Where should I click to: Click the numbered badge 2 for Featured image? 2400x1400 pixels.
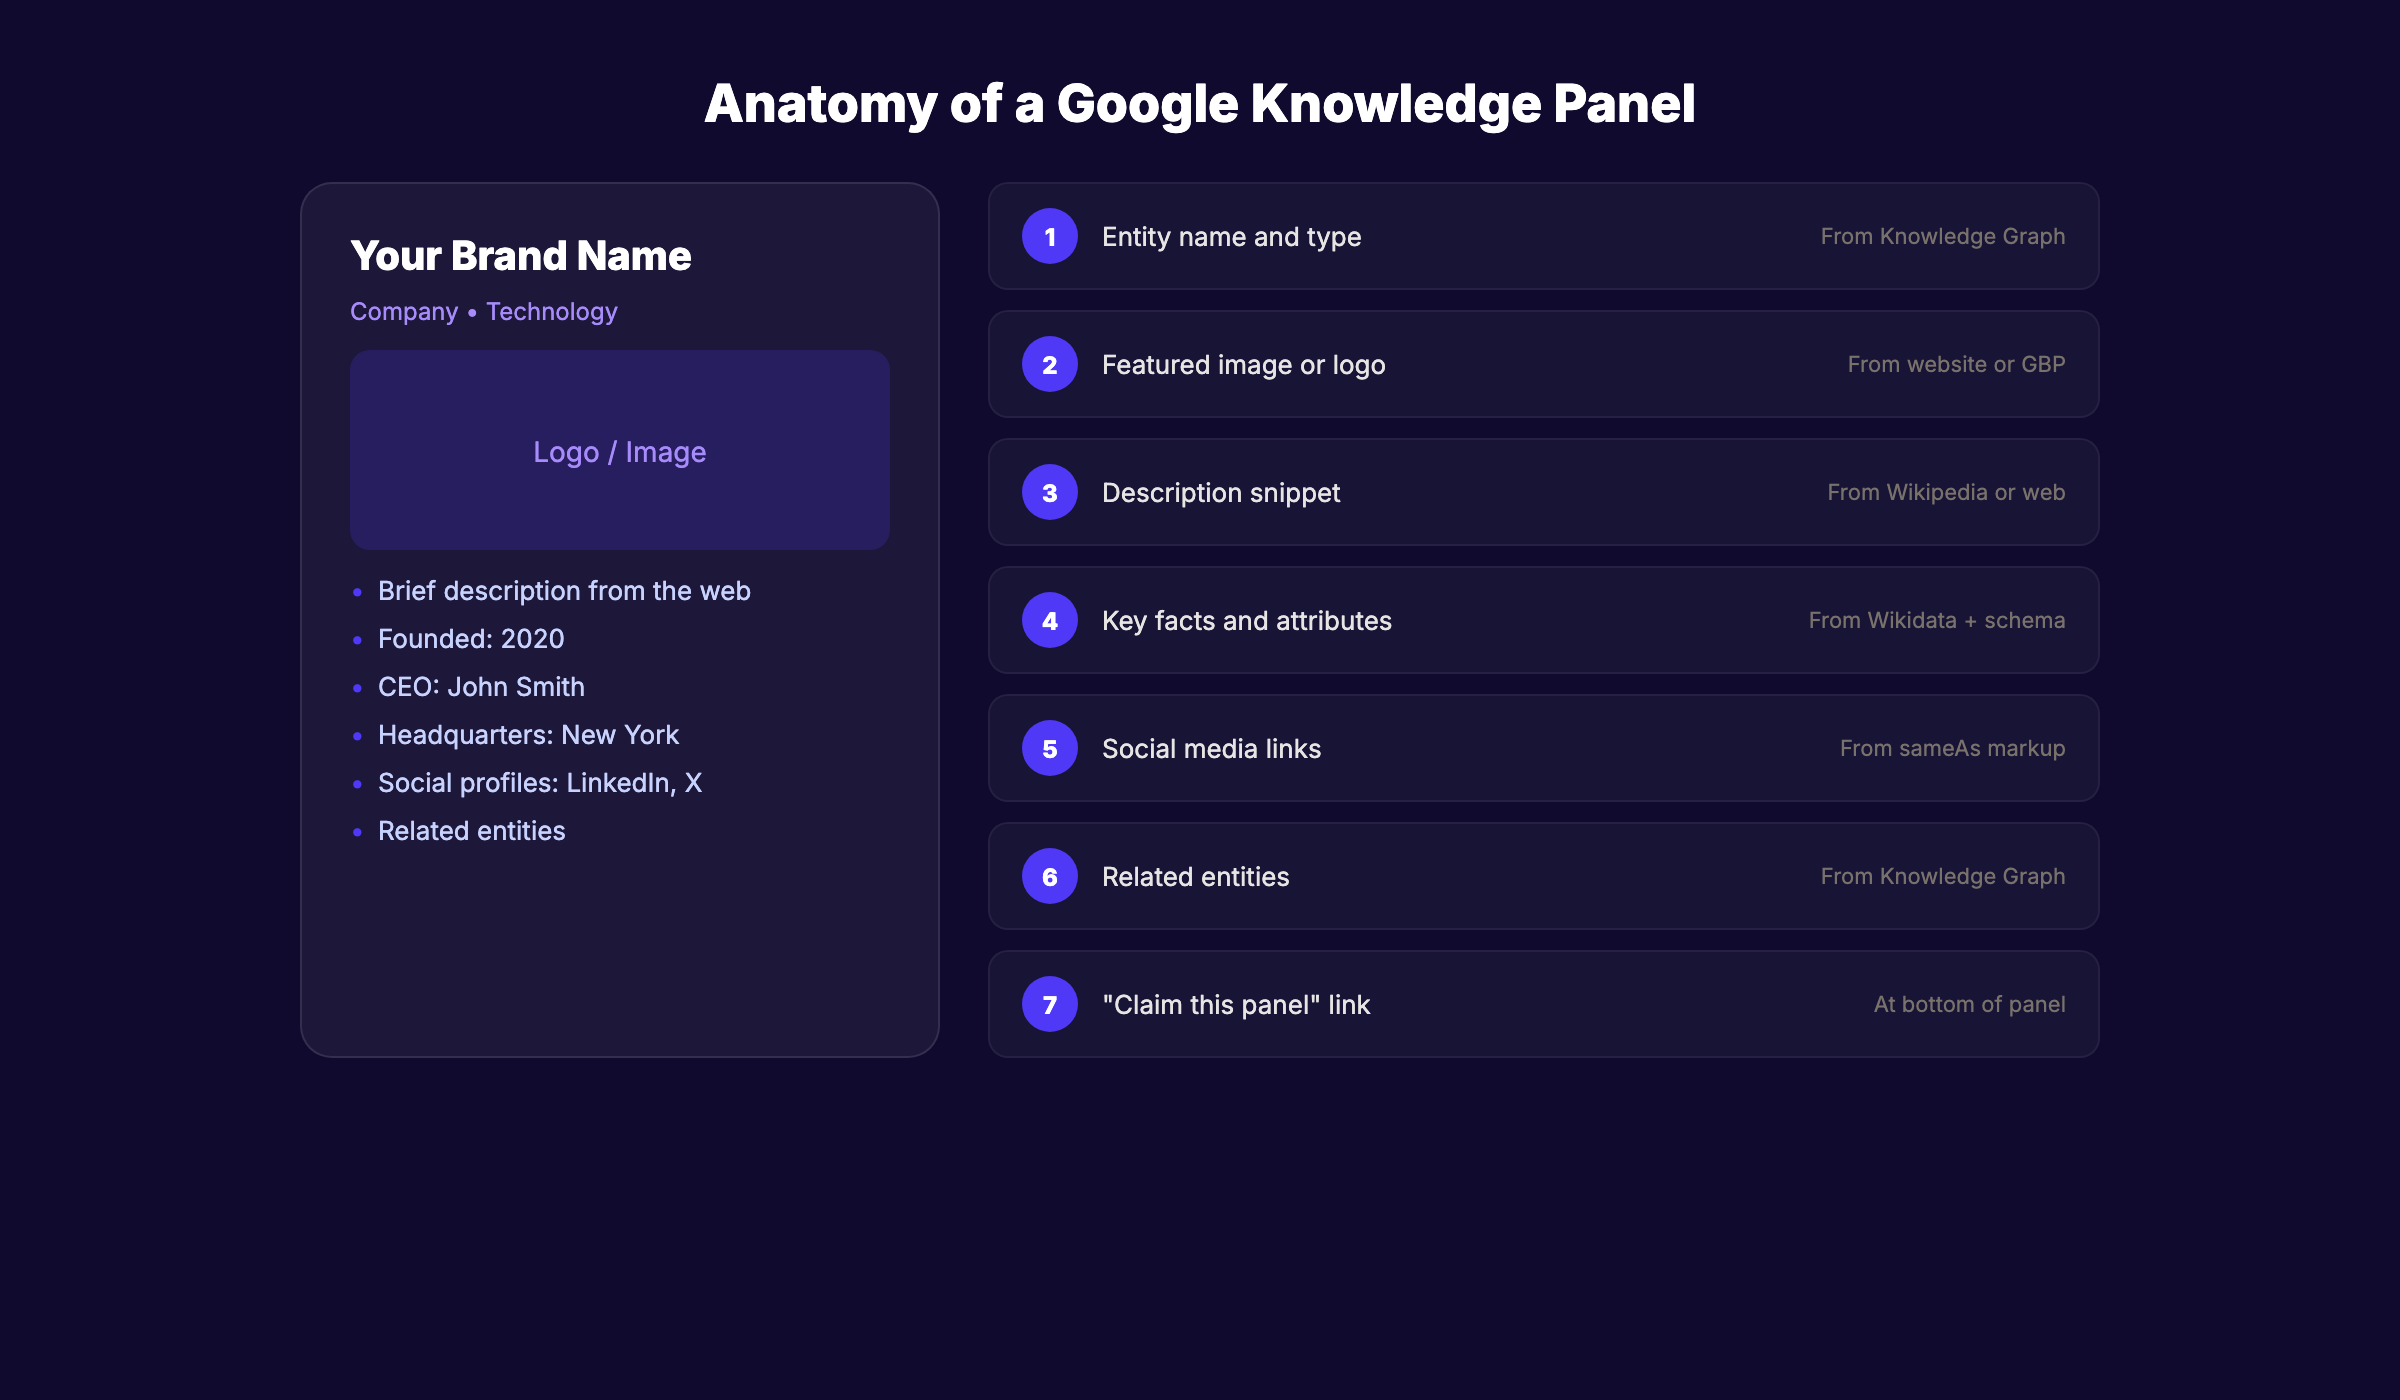pyautogui.click(x=1049, y=364)
